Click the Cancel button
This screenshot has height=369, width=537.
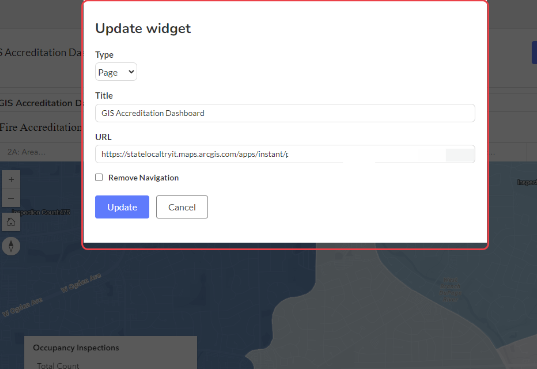(182, 207)
